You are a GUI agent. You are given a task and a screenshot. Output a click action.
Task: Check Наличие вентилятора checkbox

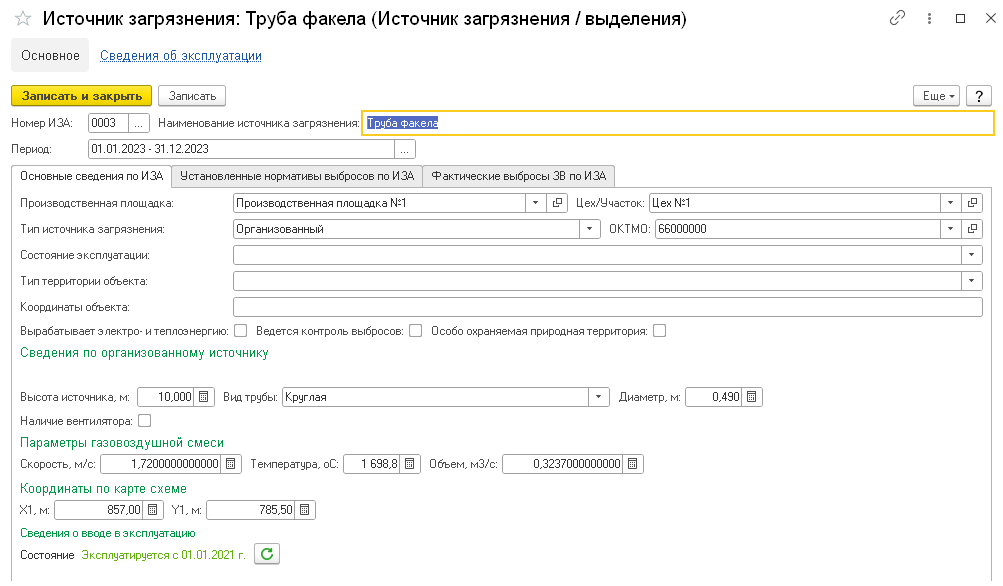[x=145, y=420]
